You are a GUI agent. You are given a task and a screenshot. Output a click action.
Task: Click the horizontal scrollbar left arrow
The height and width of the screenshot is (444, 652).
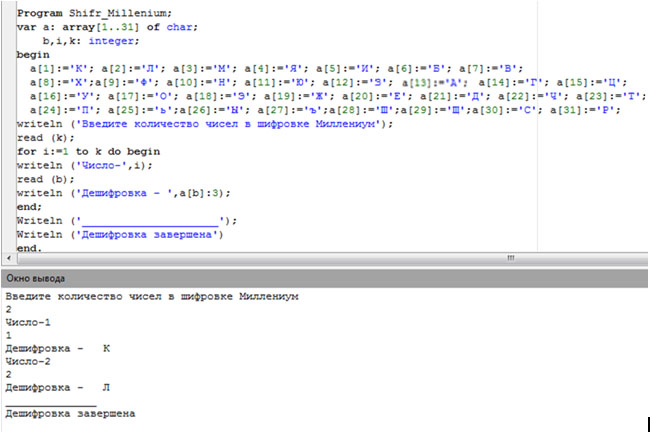tap(8, 258)
